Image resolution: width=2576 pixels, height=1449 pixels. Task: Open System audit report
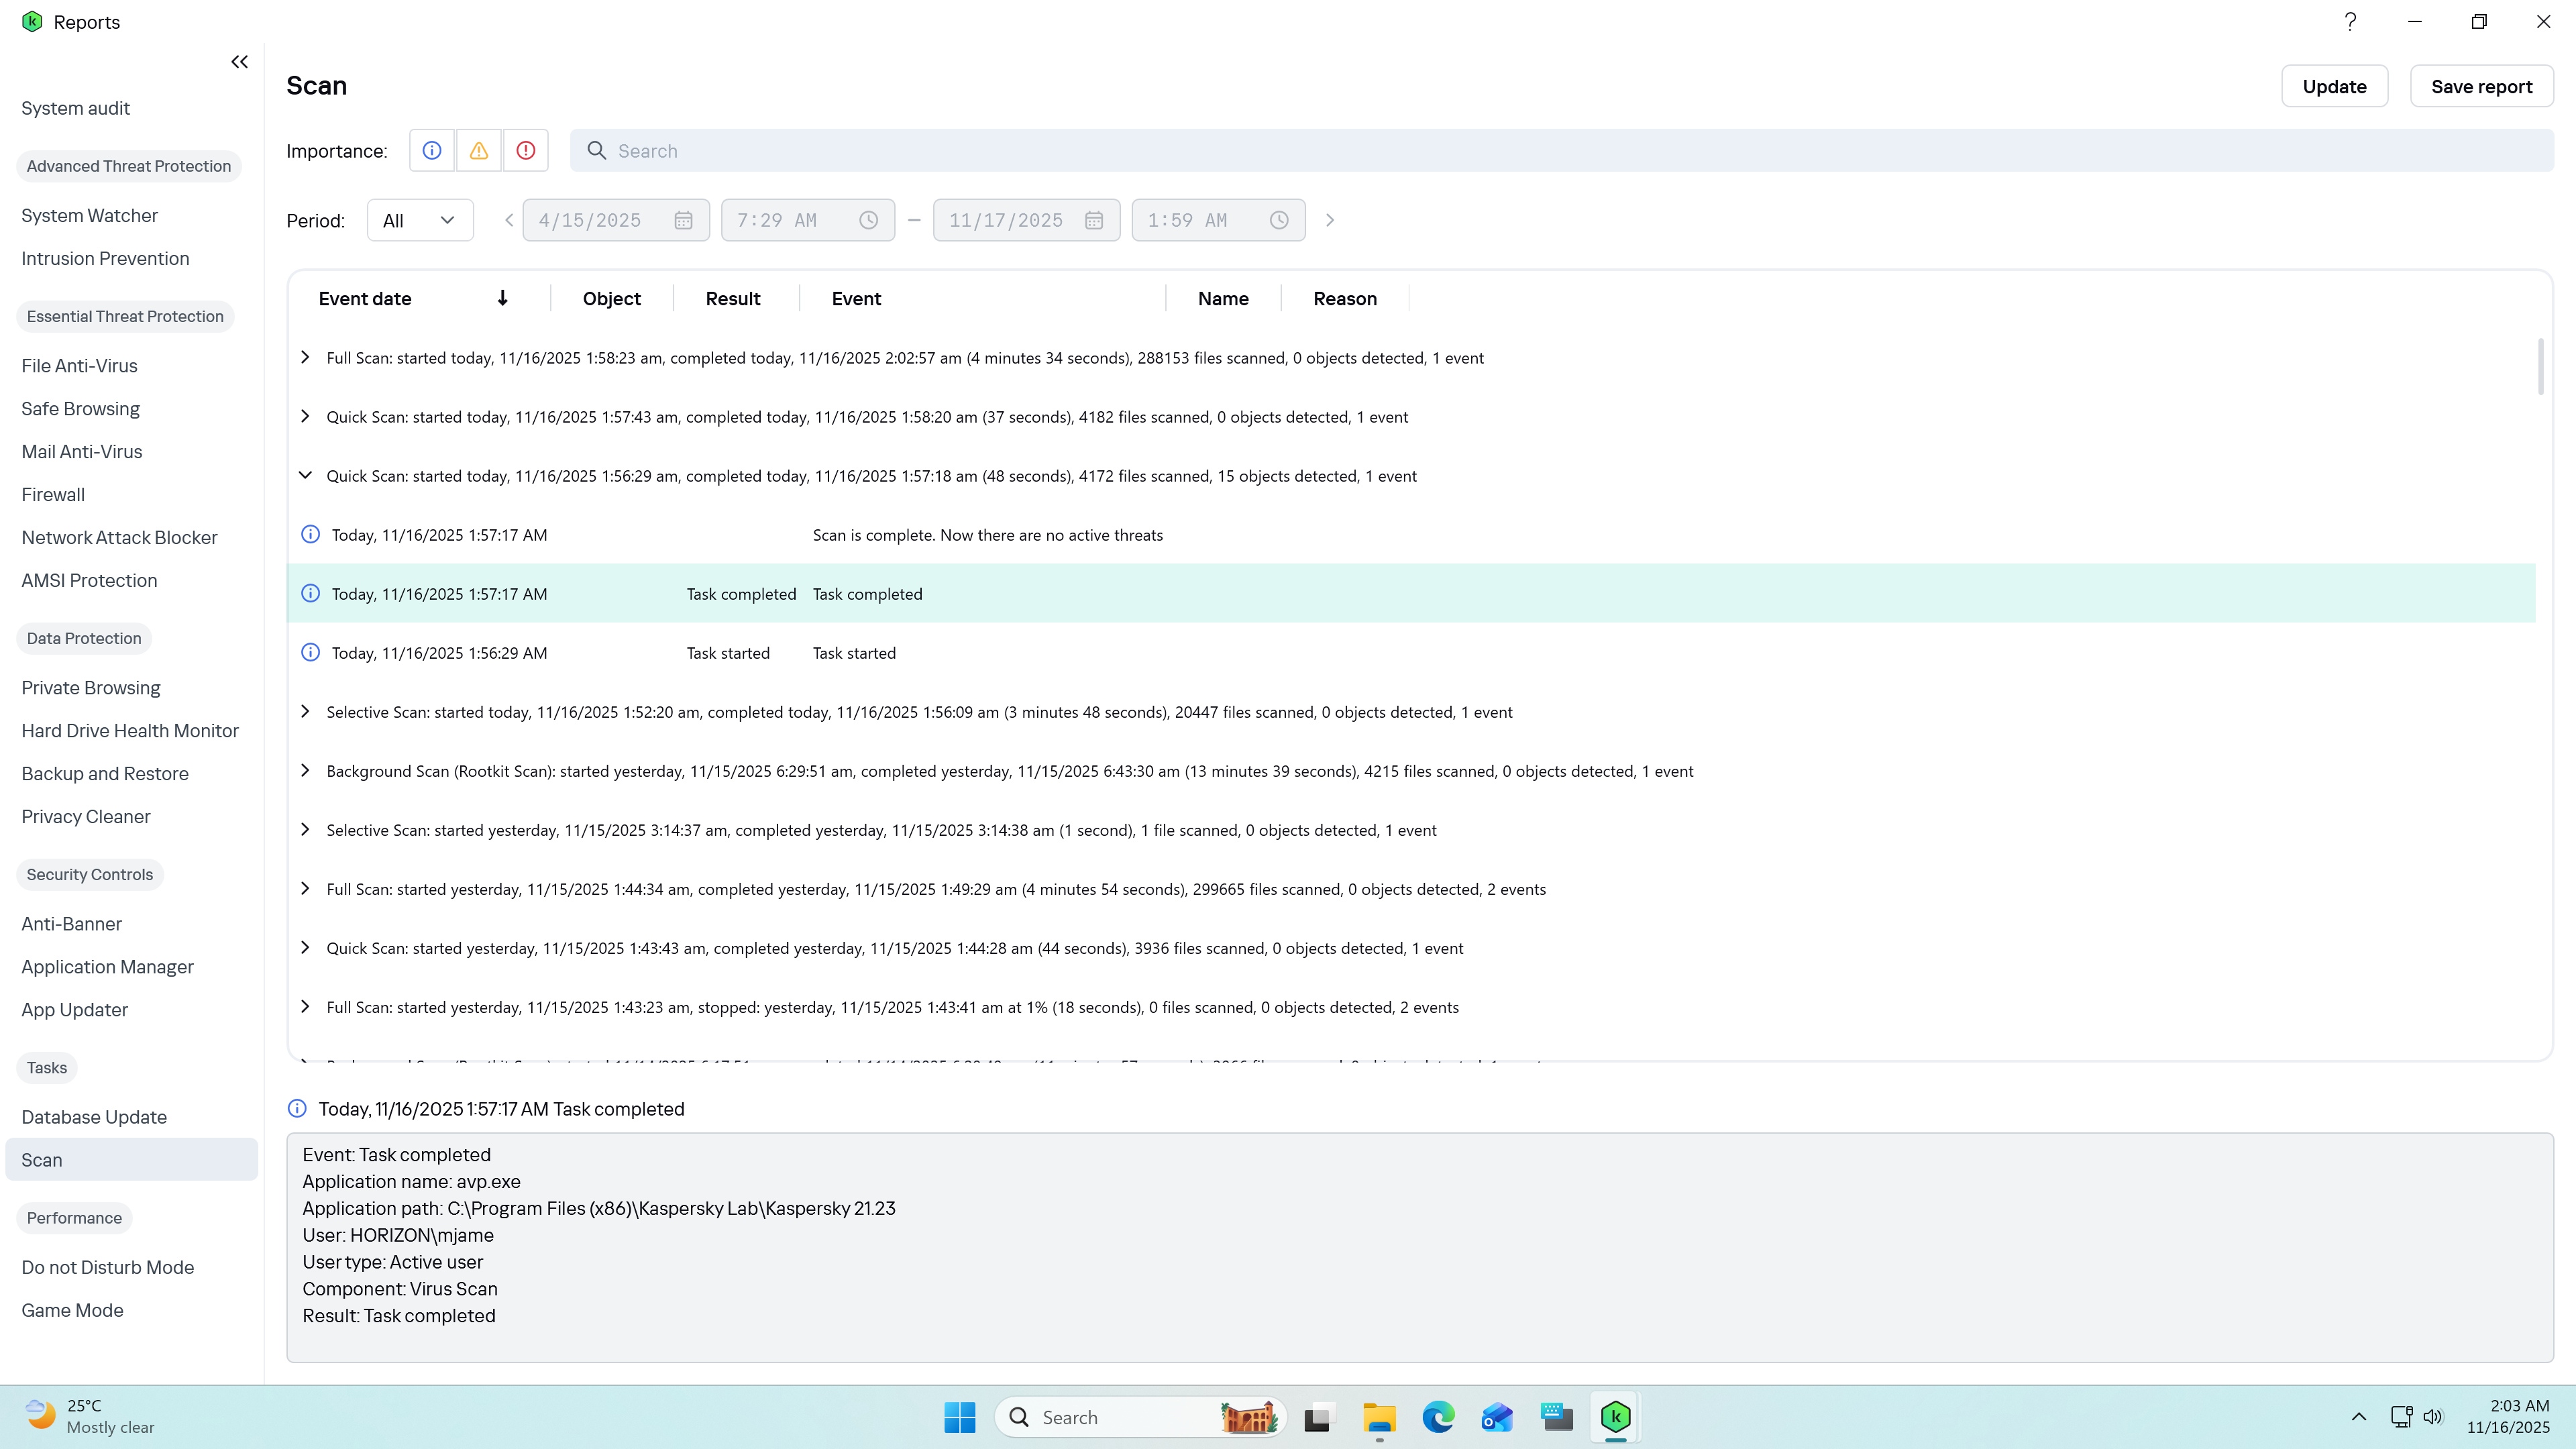coord(76,108)
